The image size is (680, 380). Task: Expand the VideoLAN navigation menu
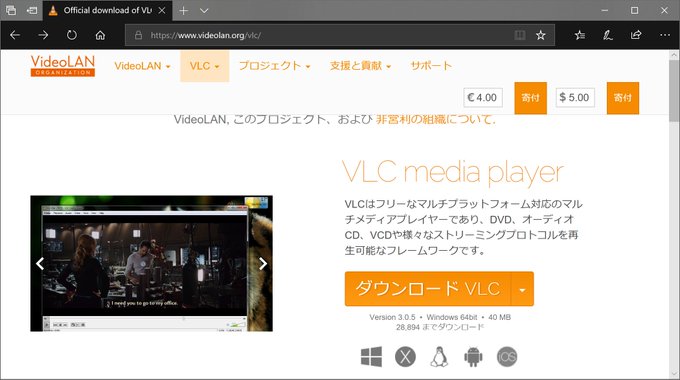(142, 66)
